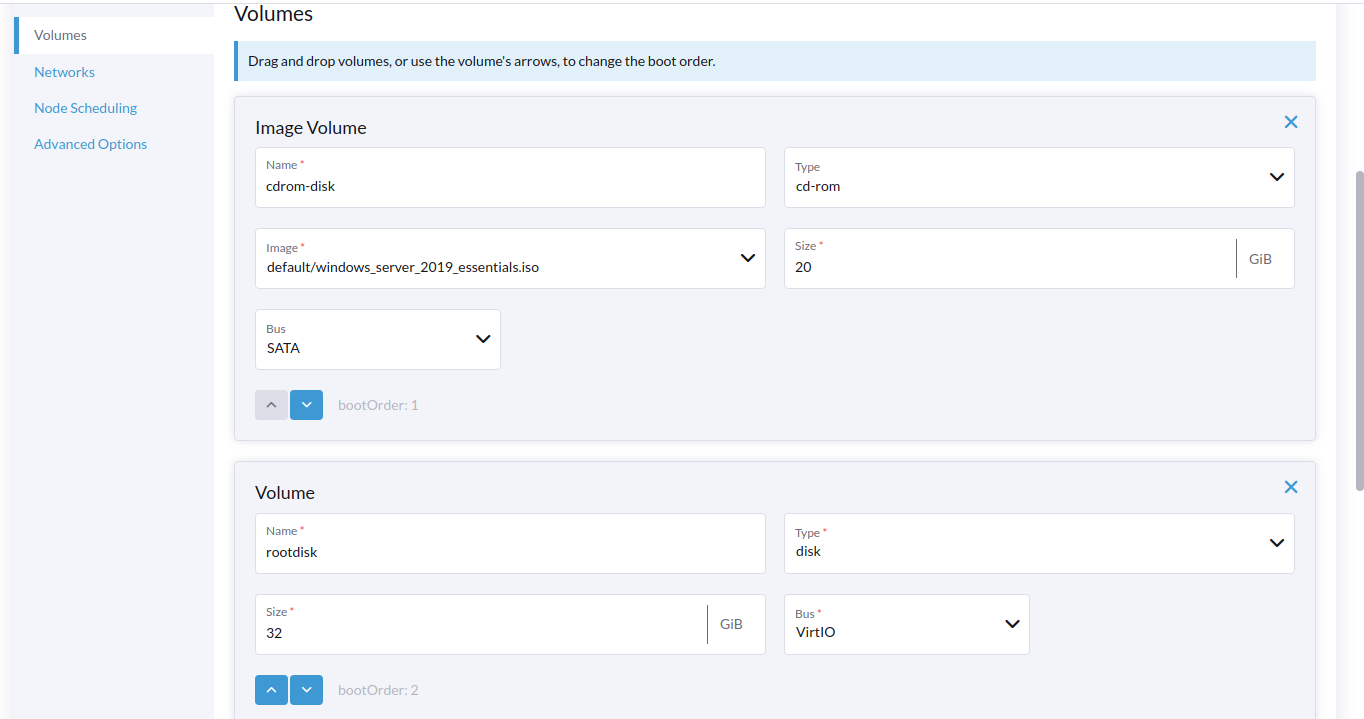Expand the SATA Bus dropdown
The image size is (1364, 719).
tap(378, 340)
